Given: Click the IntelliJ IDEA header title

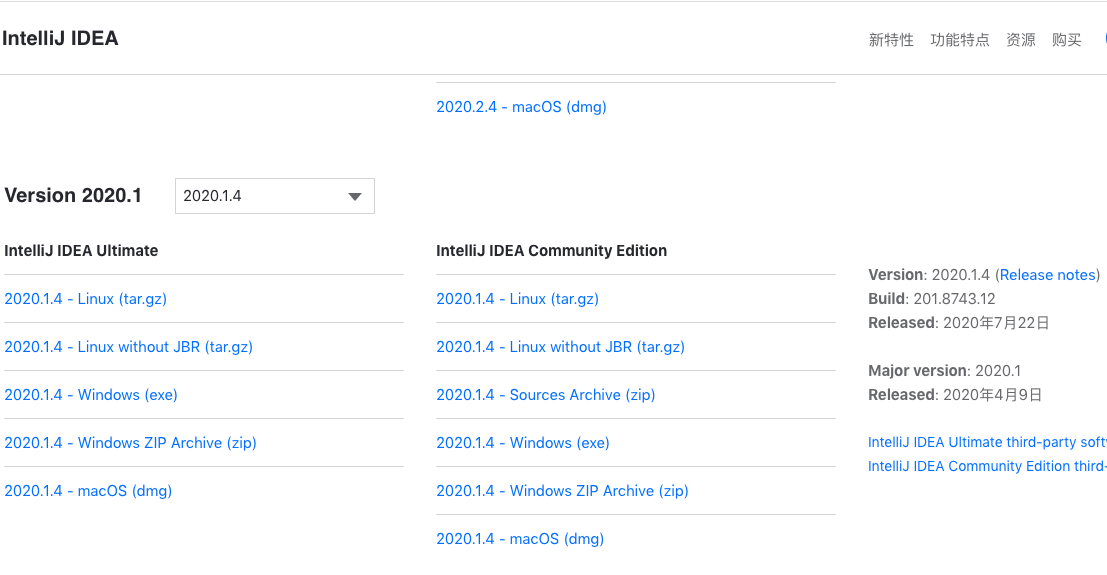Looking at the screenshot, I should click(x=60, y=38).
